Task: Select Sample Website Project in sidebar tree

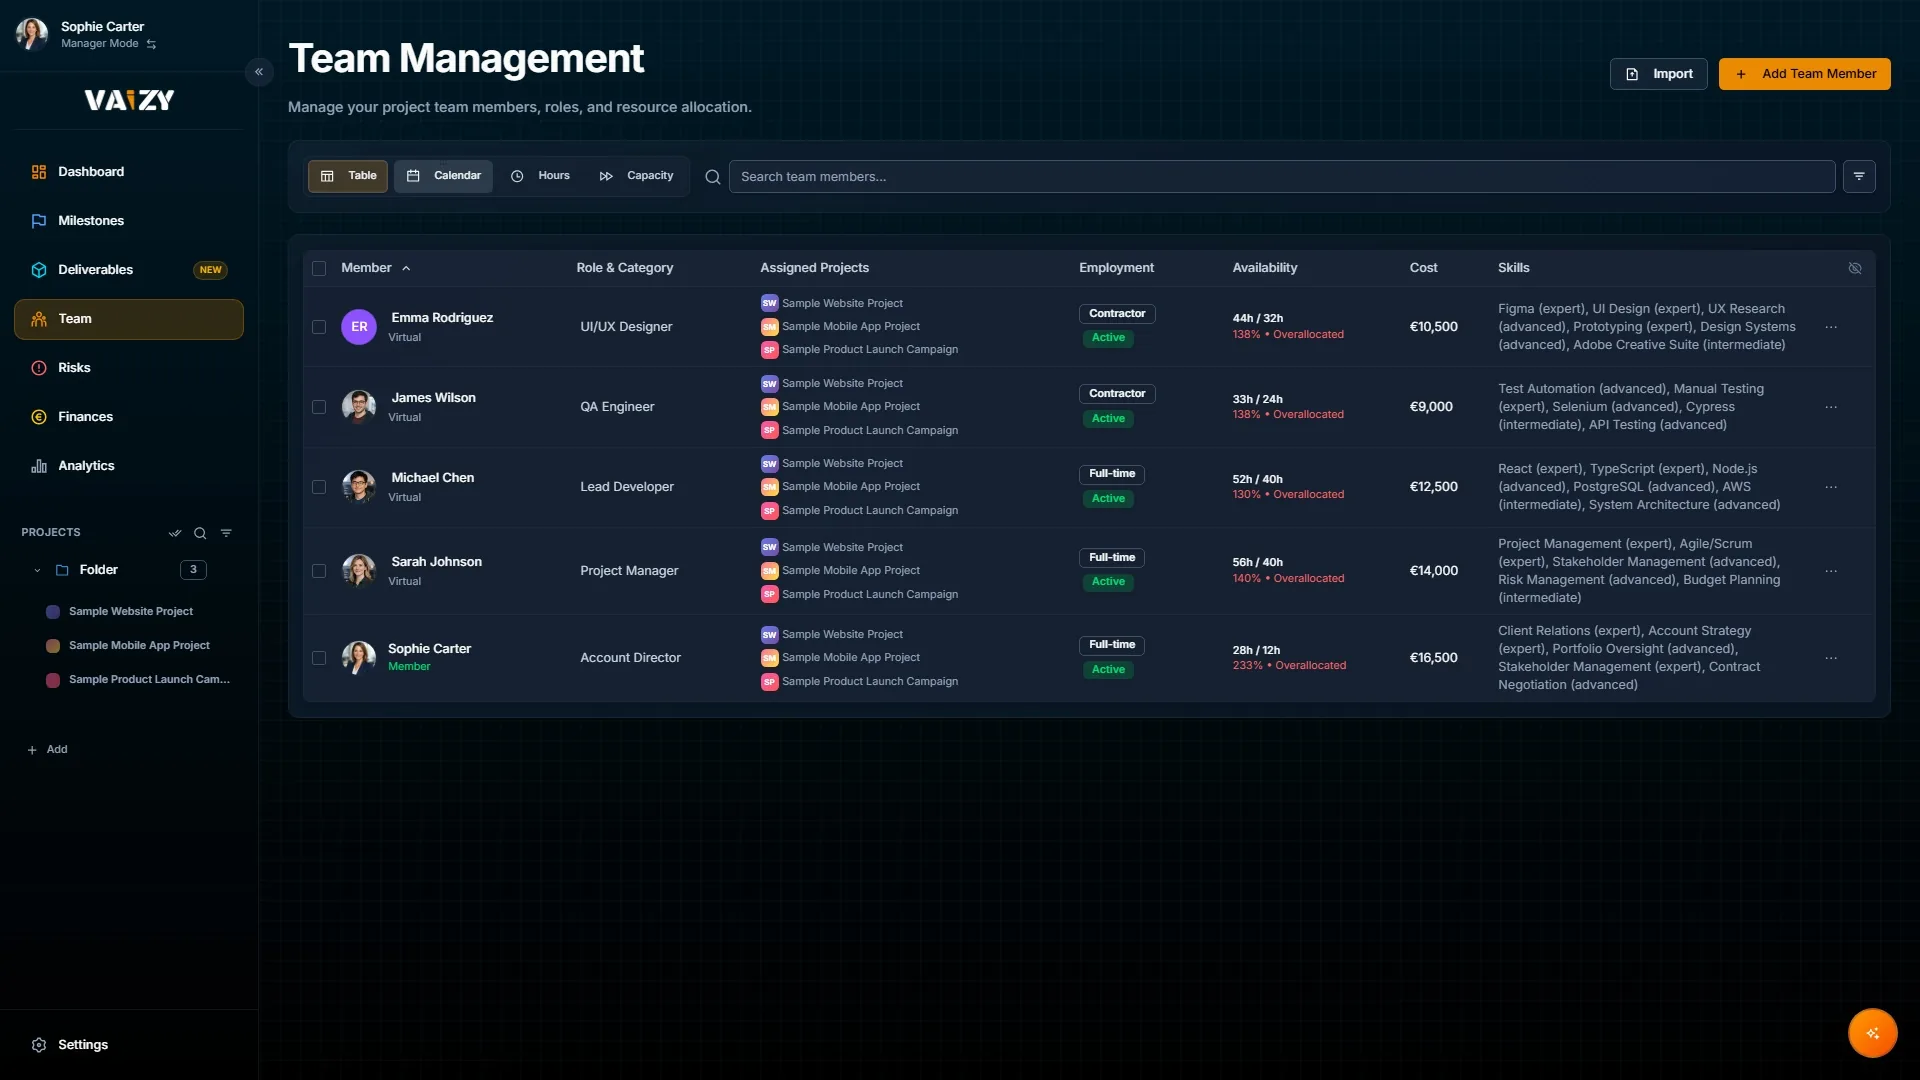Action: coord(129,612)
